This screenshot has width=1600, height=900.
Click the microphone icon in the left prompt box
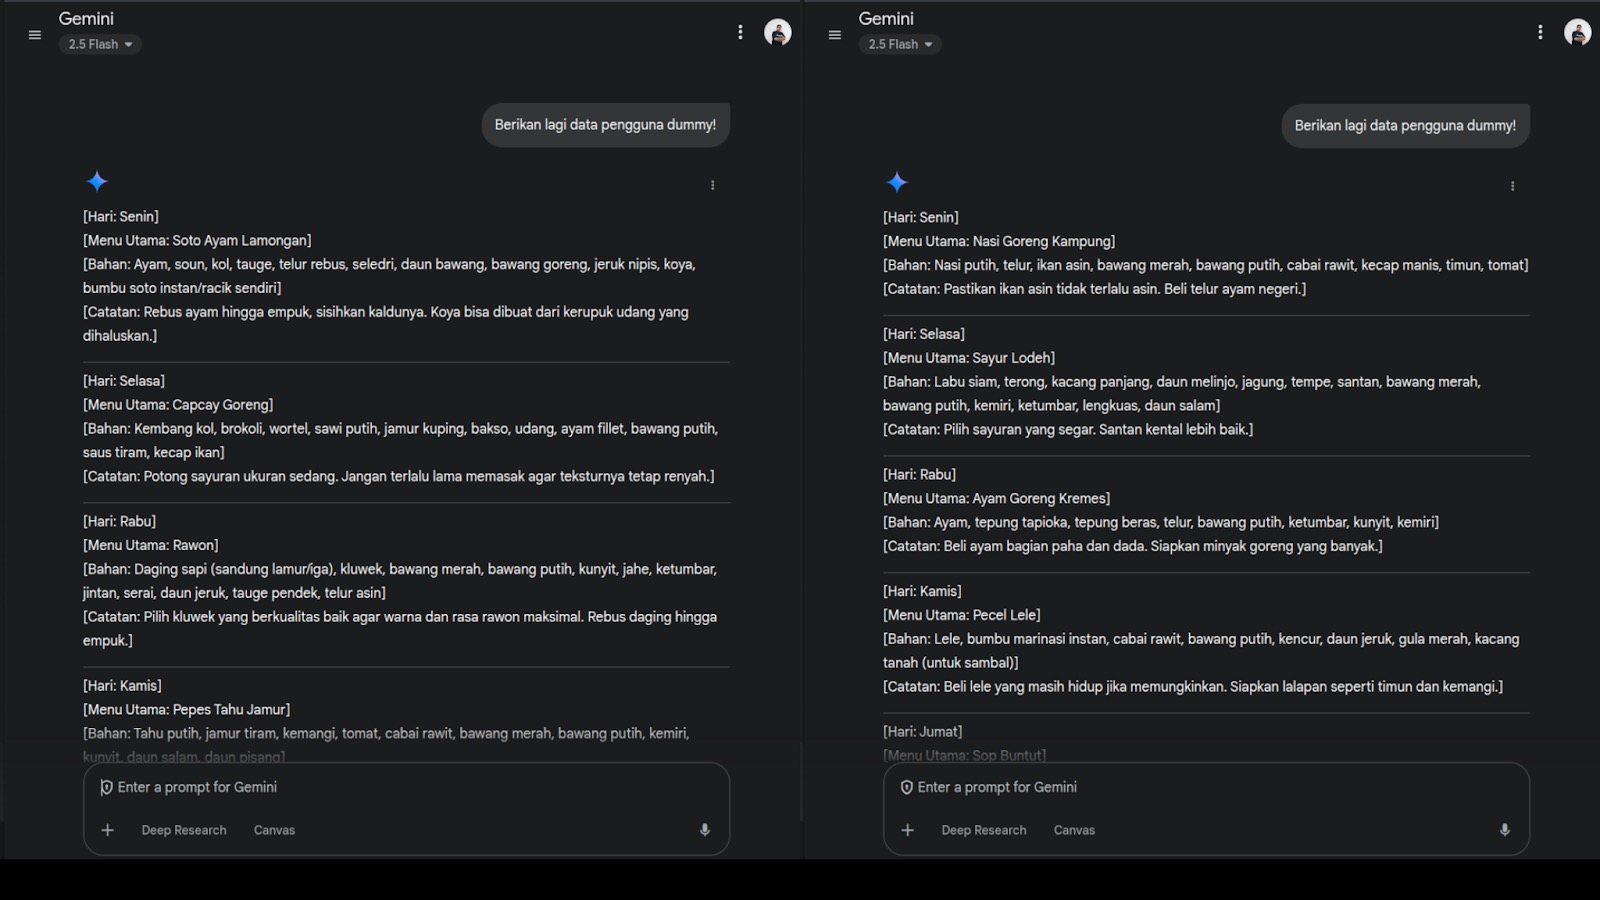click(705, 830)
